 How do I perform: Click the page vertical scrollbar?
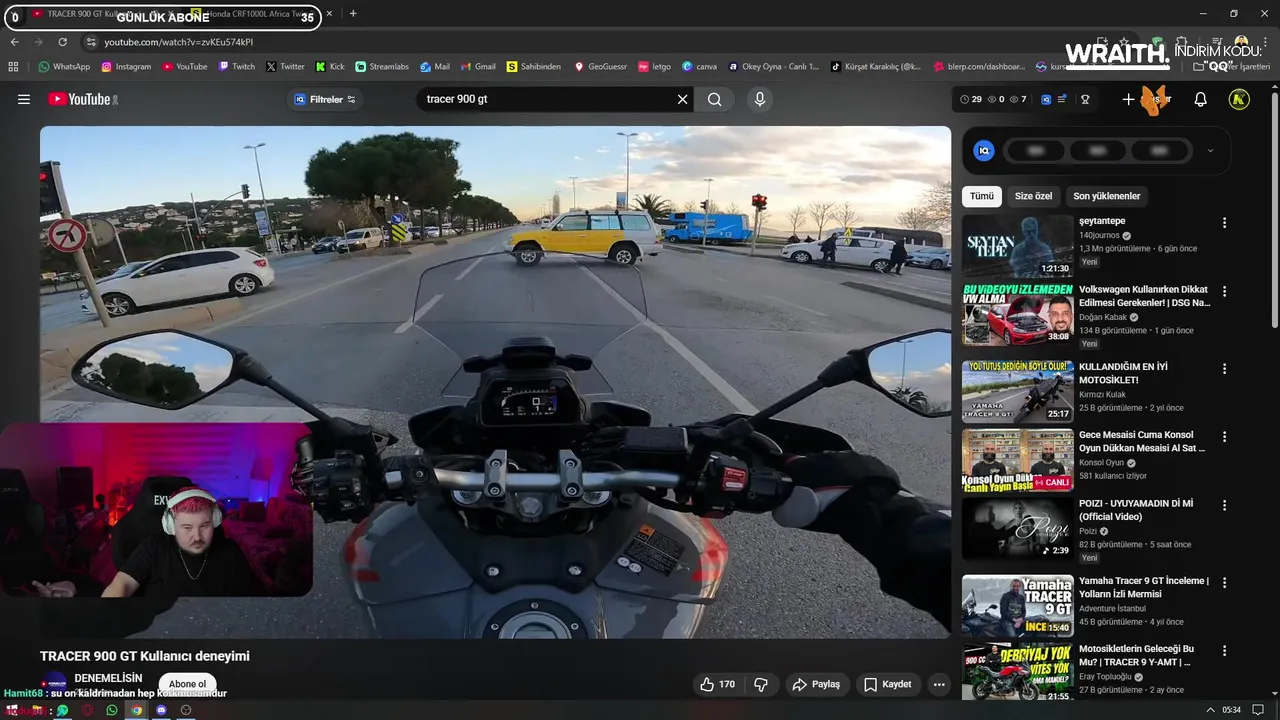[x=1274, y=210]
